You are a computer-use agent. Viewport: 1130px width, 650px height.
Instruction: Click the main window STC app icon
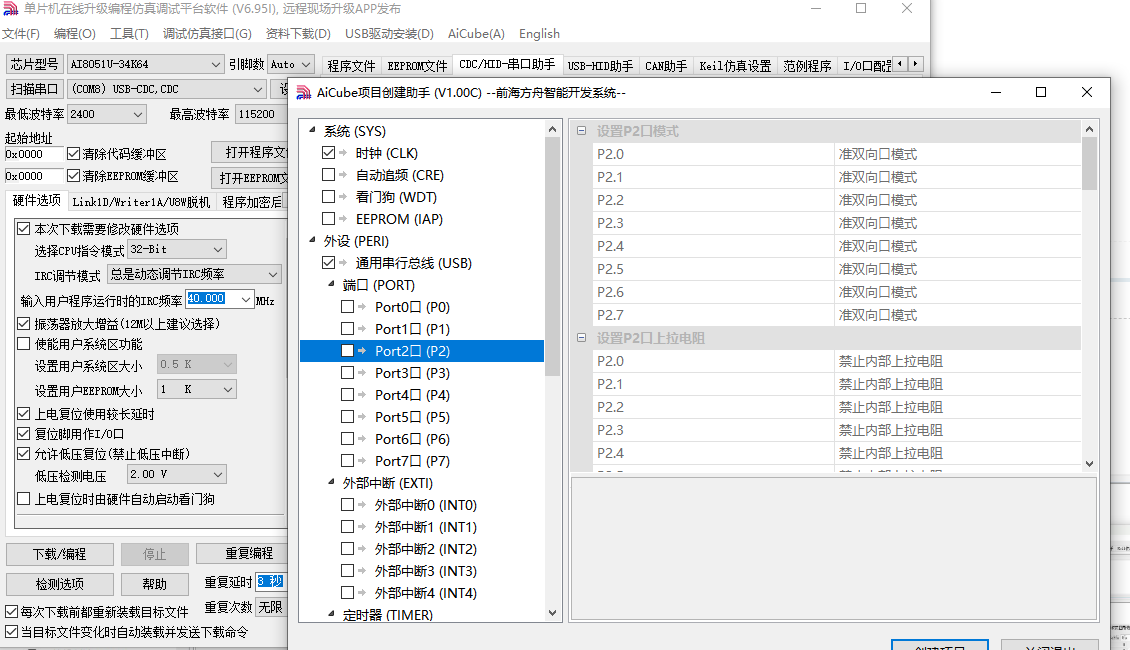point(11,9)
